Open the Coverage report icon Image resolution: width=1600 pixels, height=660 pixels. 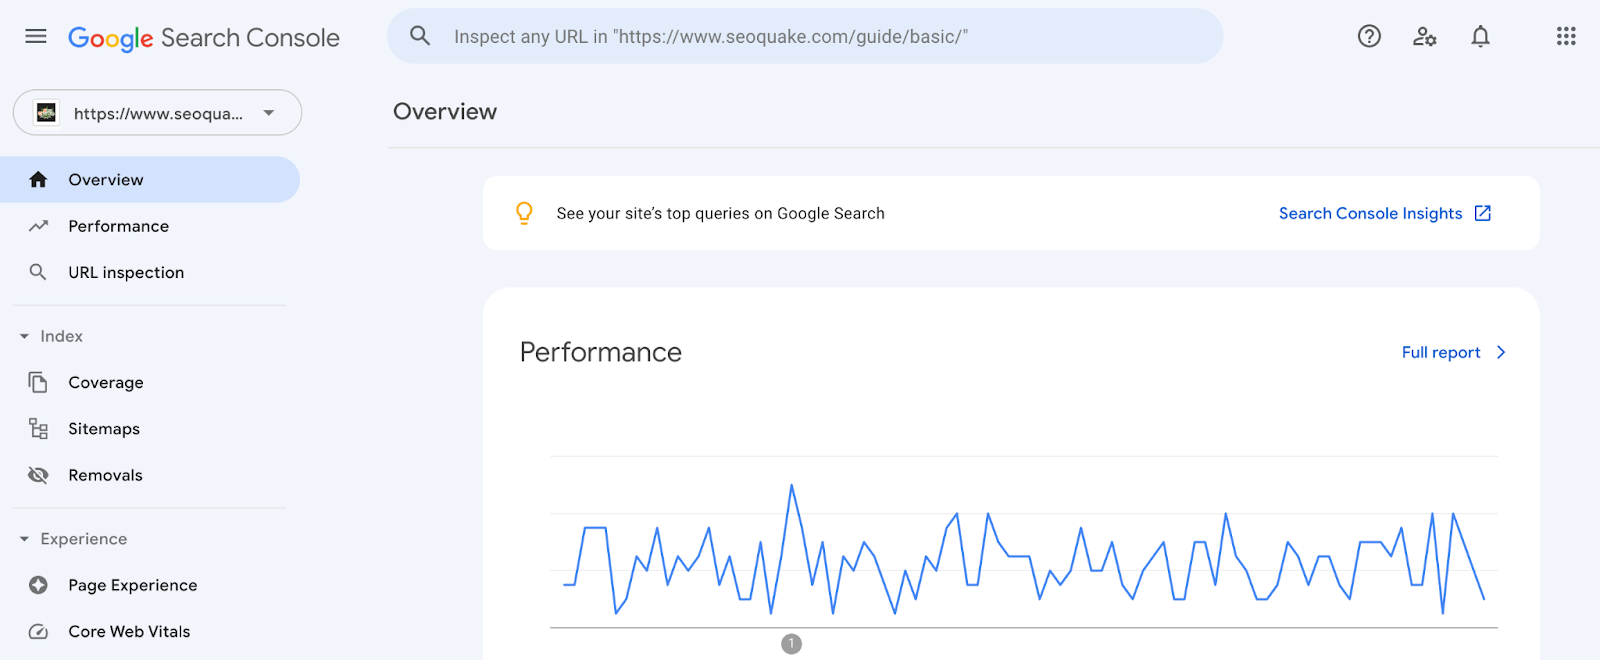[x=37, y=382]
